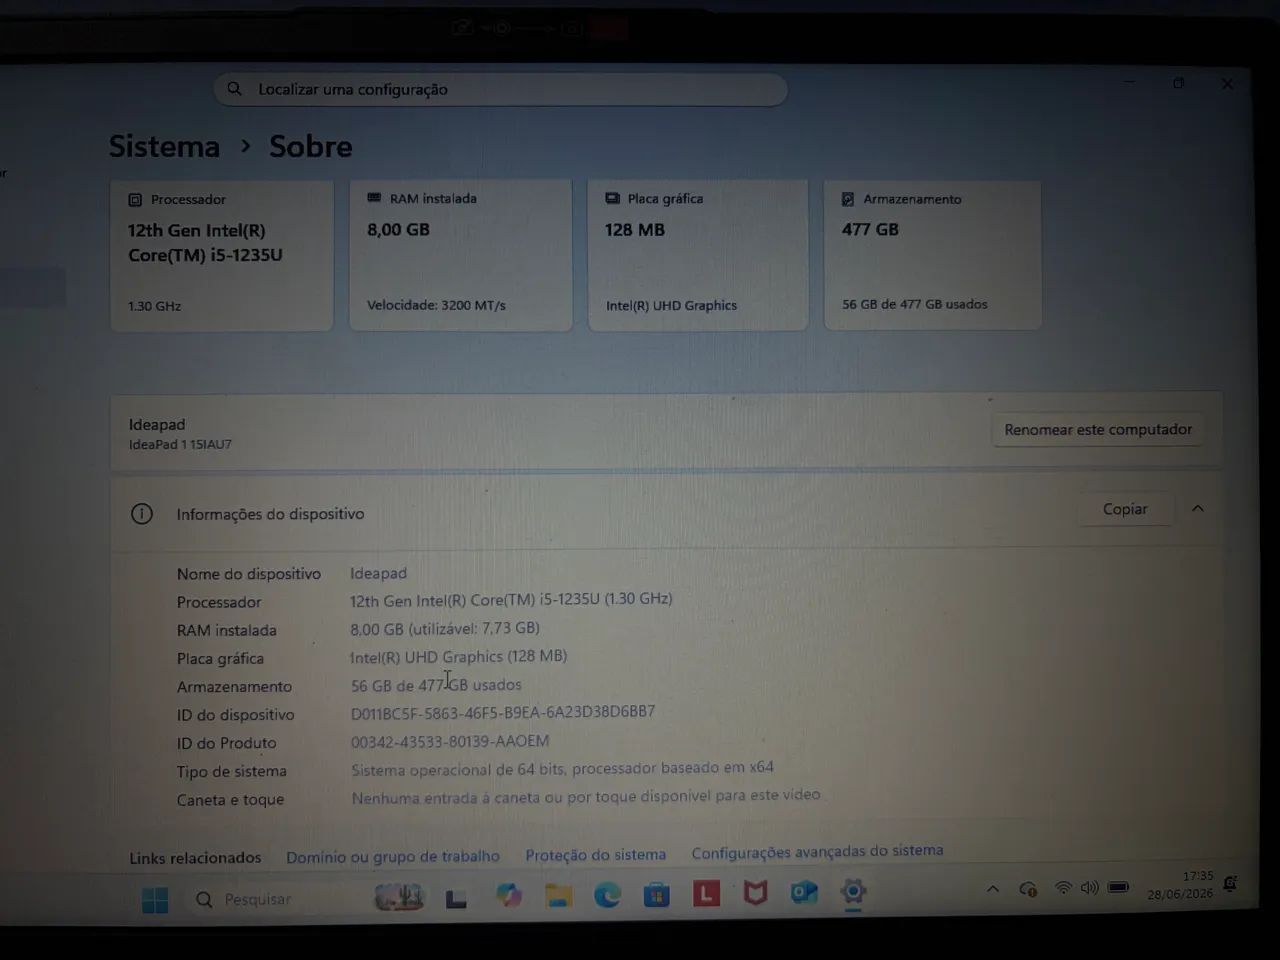Open Outlook from the taskbar

point(804,891)
